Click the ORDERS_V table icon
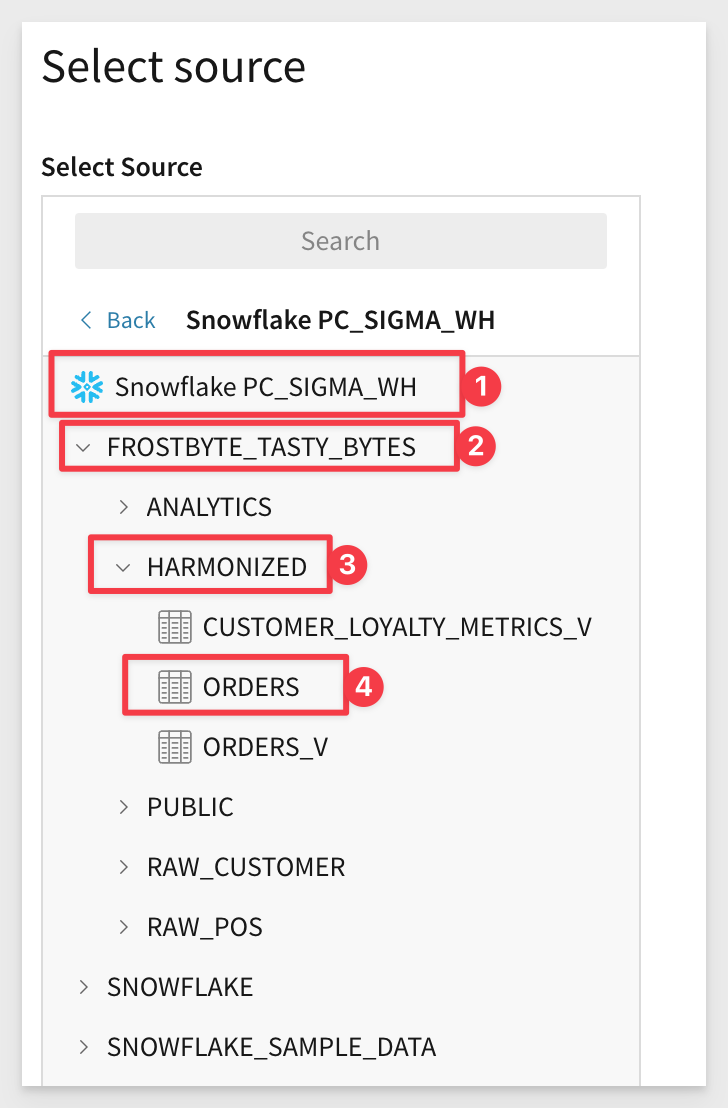This screenshot has height=1108, width=728. 175,747
